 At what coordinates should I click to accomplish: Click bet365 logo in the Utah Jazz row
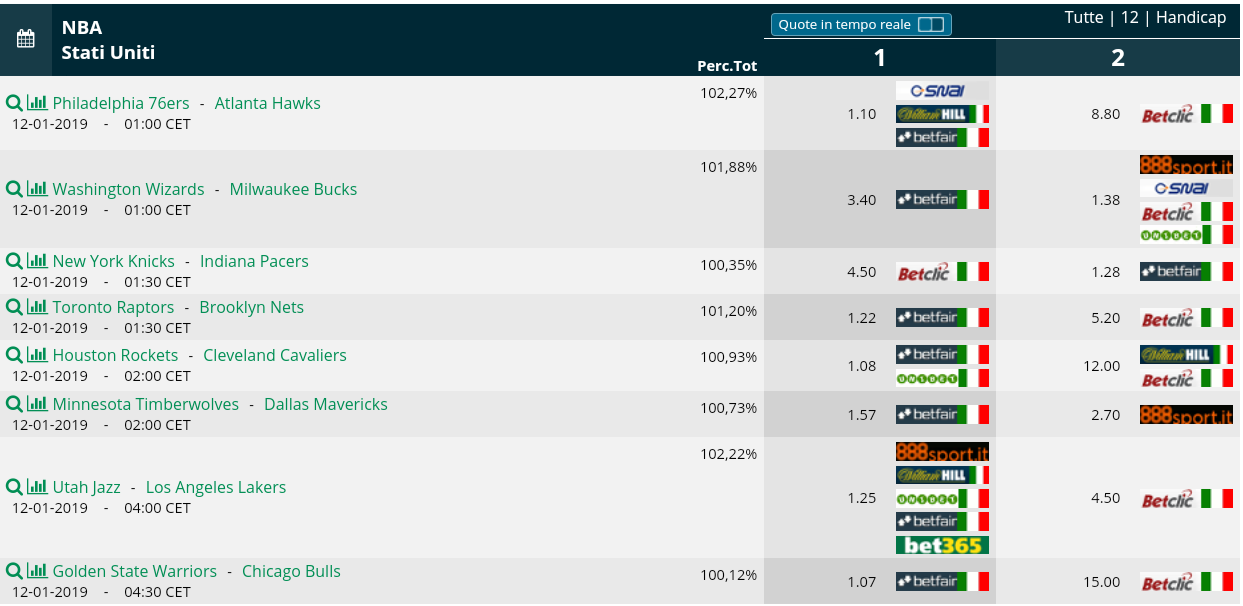[x=942, y=545]
